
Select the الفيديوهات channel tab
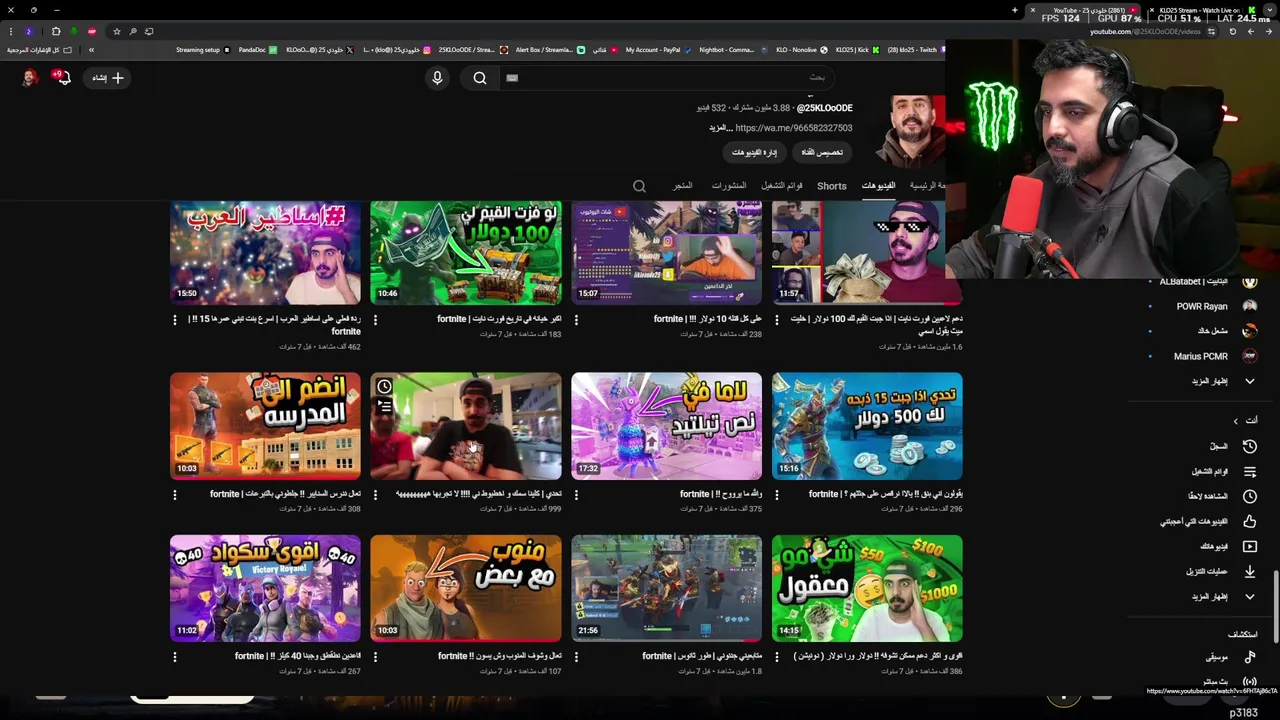[878, 186]
